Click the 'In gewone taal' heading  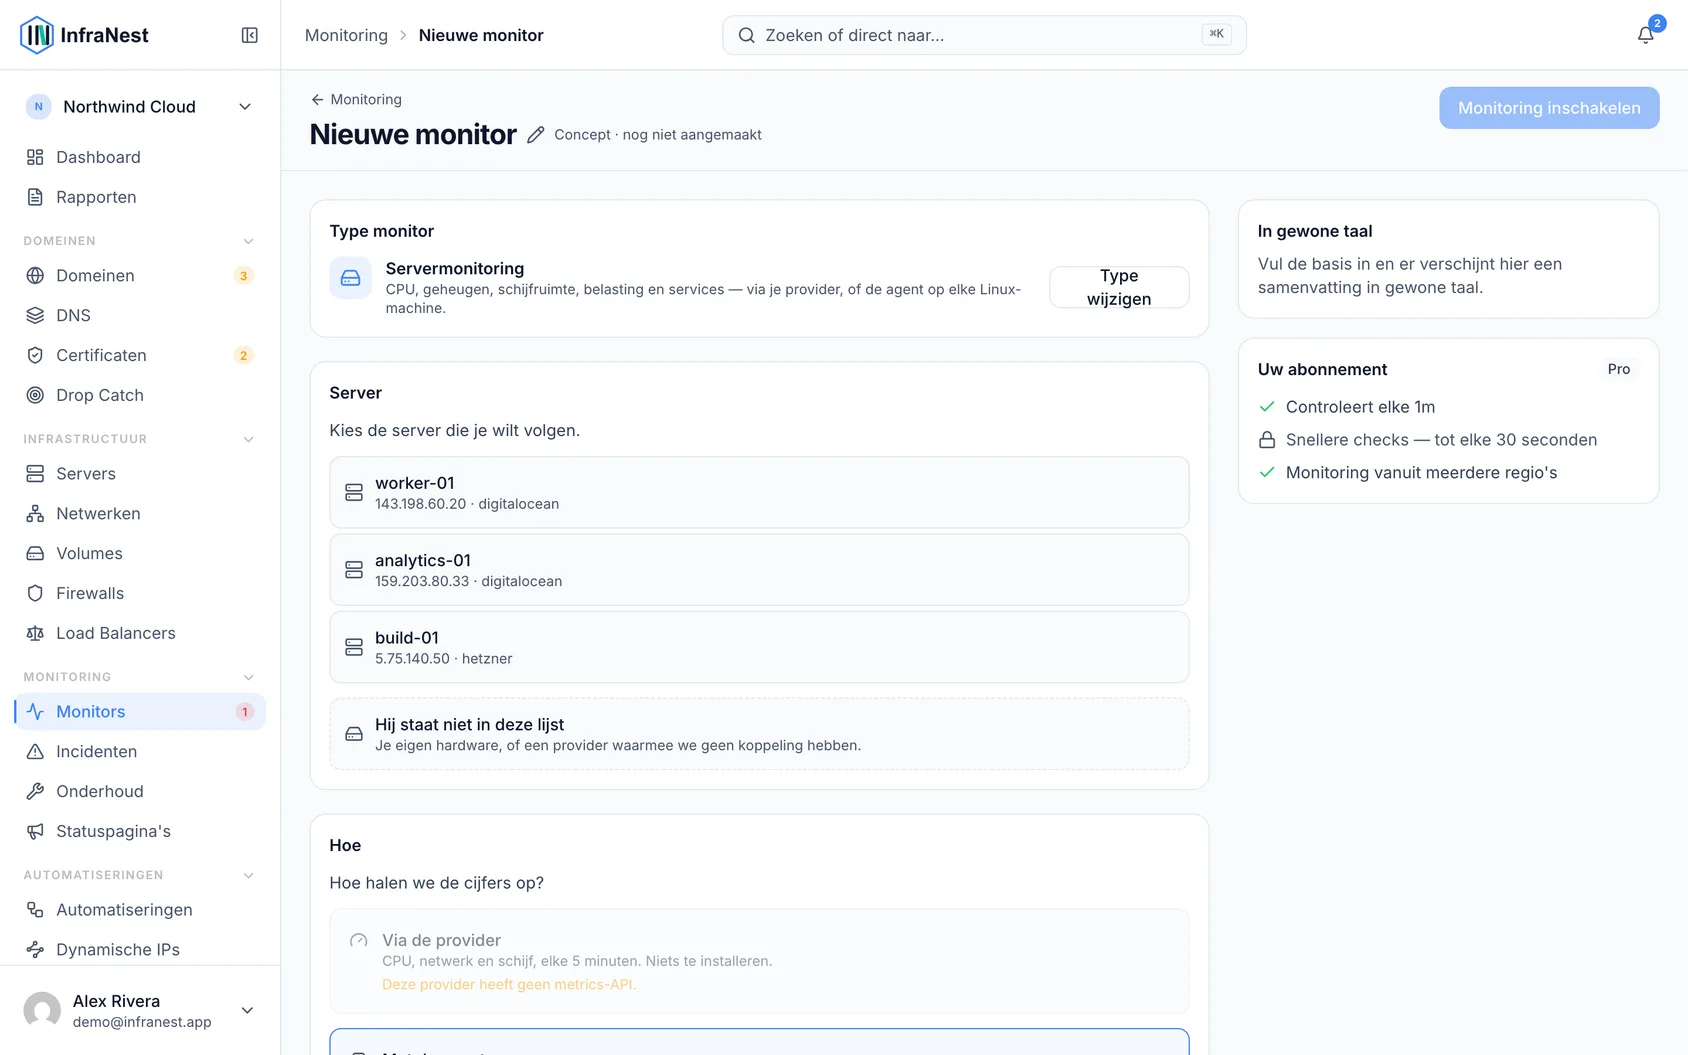click(1315, 231)
